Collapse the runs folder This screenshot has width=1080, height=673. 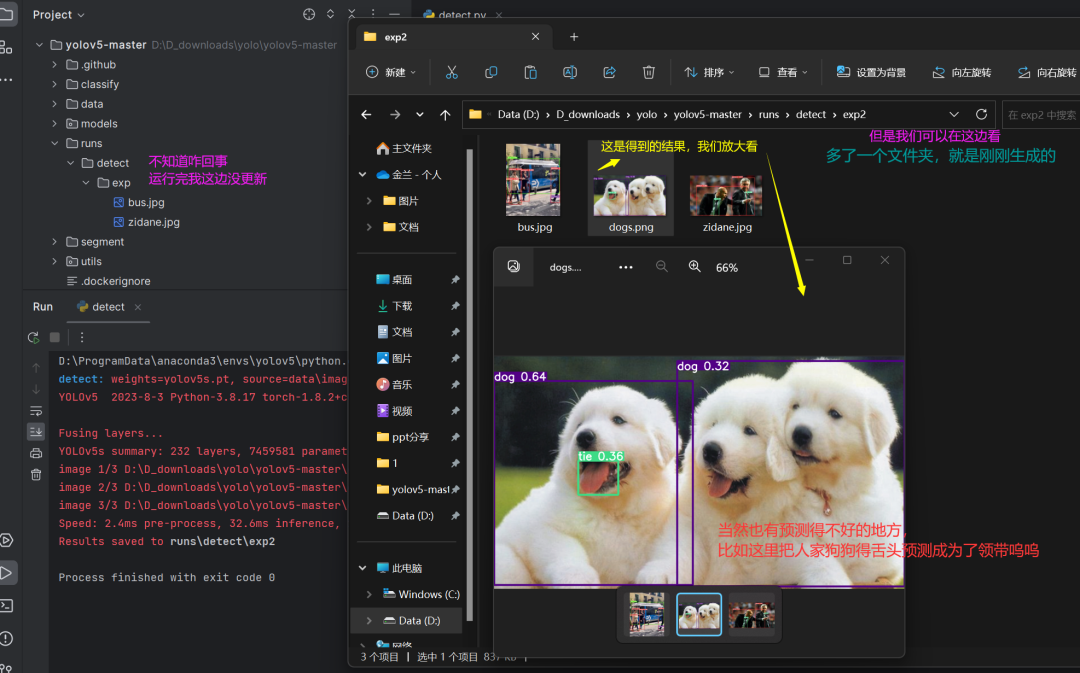point(54,143)
